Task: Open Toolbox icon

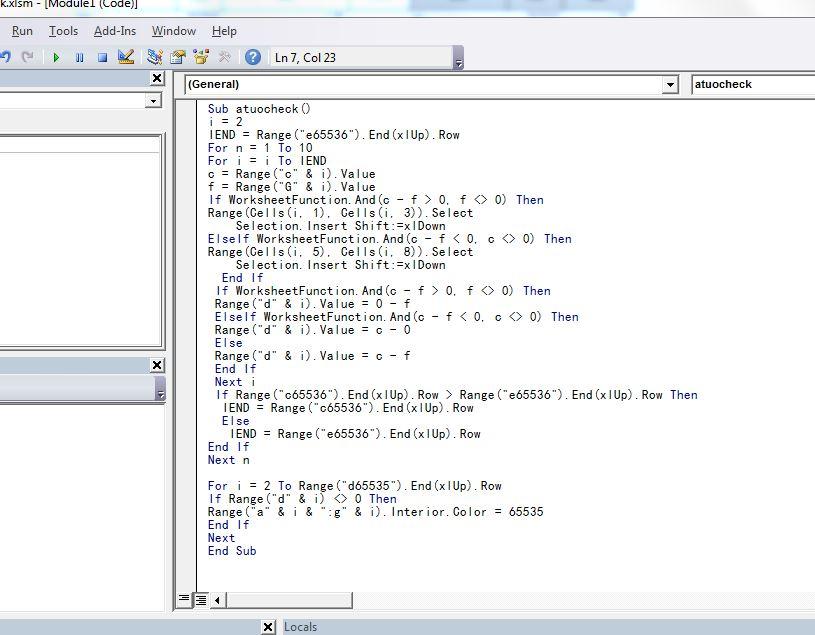Action: (225, 57)
